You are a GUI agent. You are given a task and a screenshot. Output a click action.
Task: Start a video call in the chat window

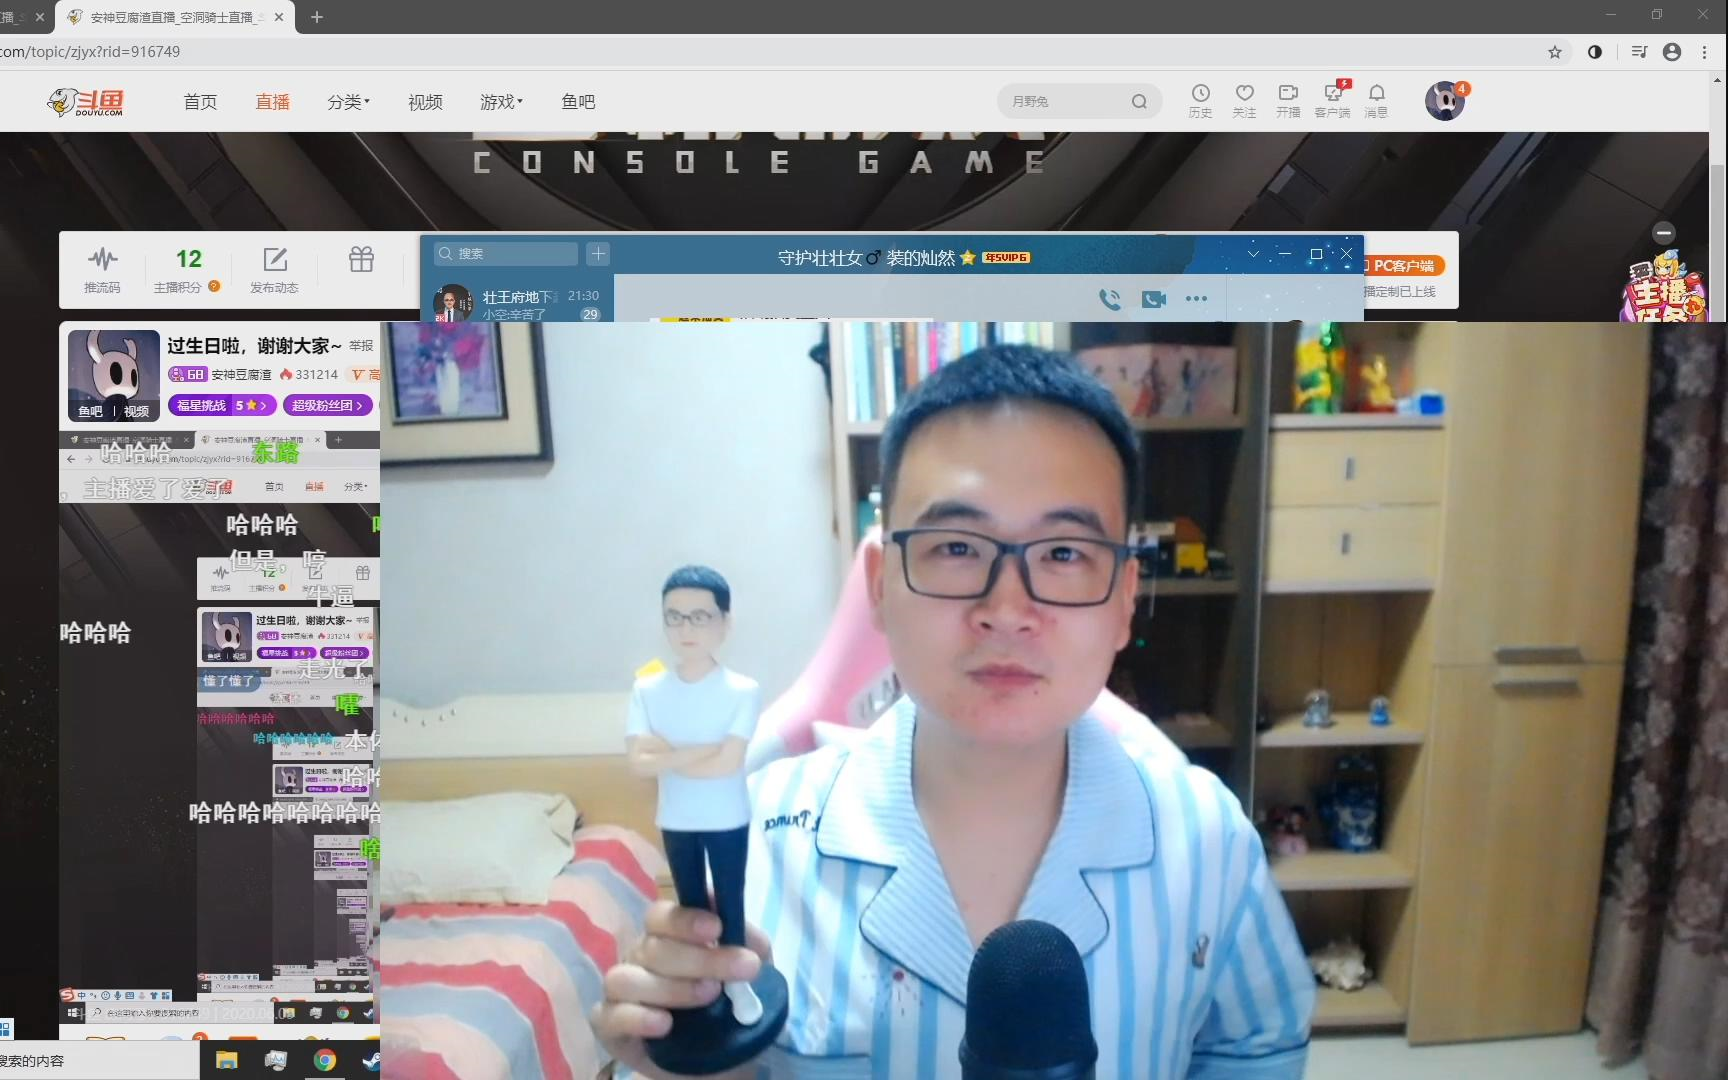(x=1154, y=298)
